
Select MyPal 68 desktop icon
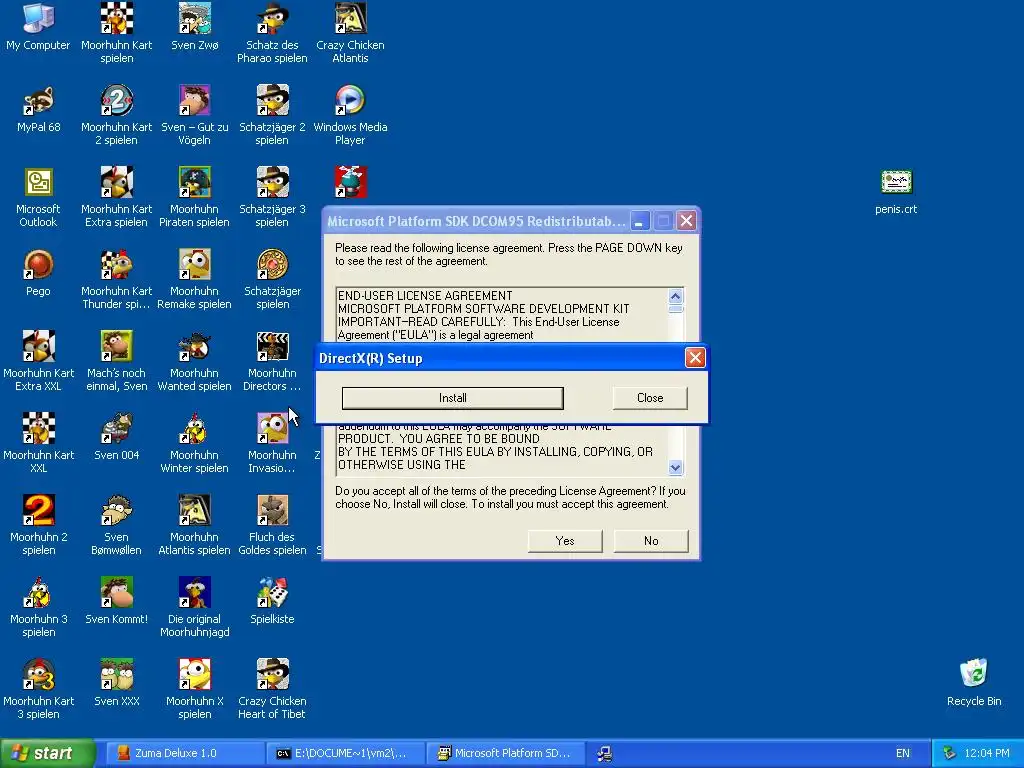[x=38, y=108]
